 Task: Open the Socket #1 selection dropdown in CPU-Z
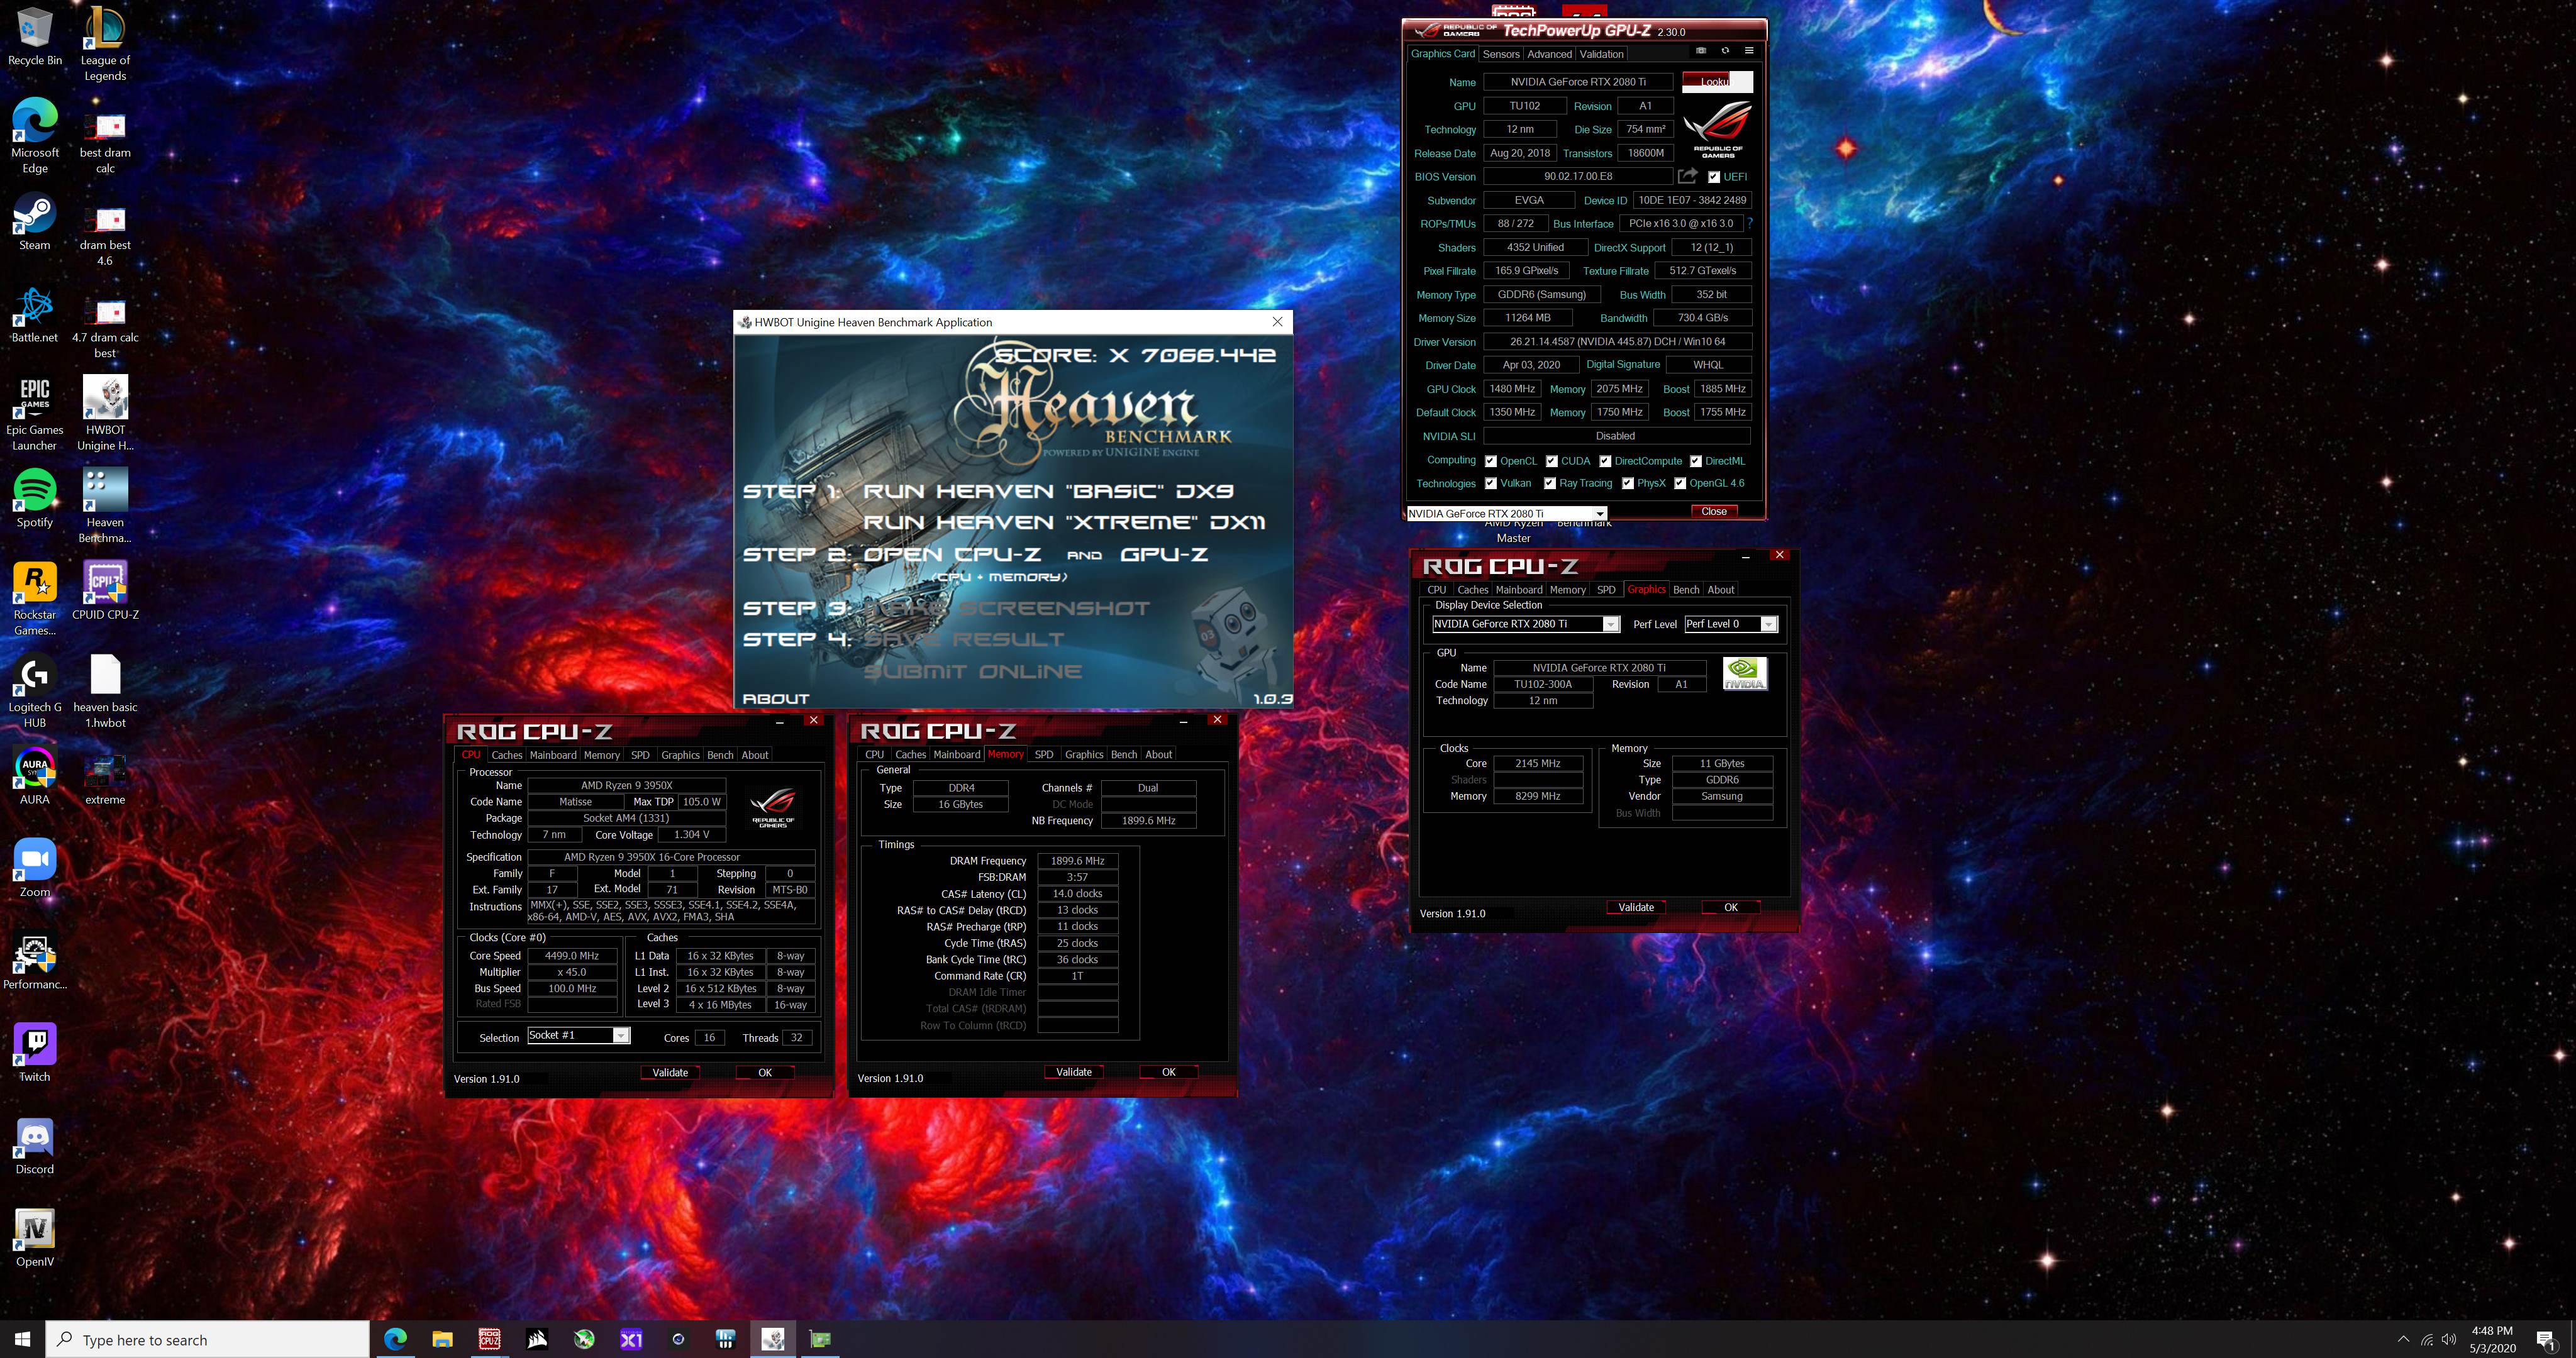click(578, 1035)
